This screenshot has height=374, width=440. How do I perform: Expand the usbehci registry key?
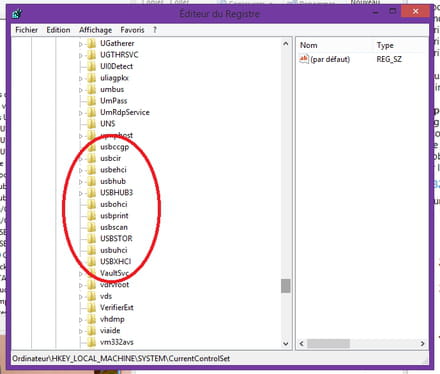click(x=81, y=170)
